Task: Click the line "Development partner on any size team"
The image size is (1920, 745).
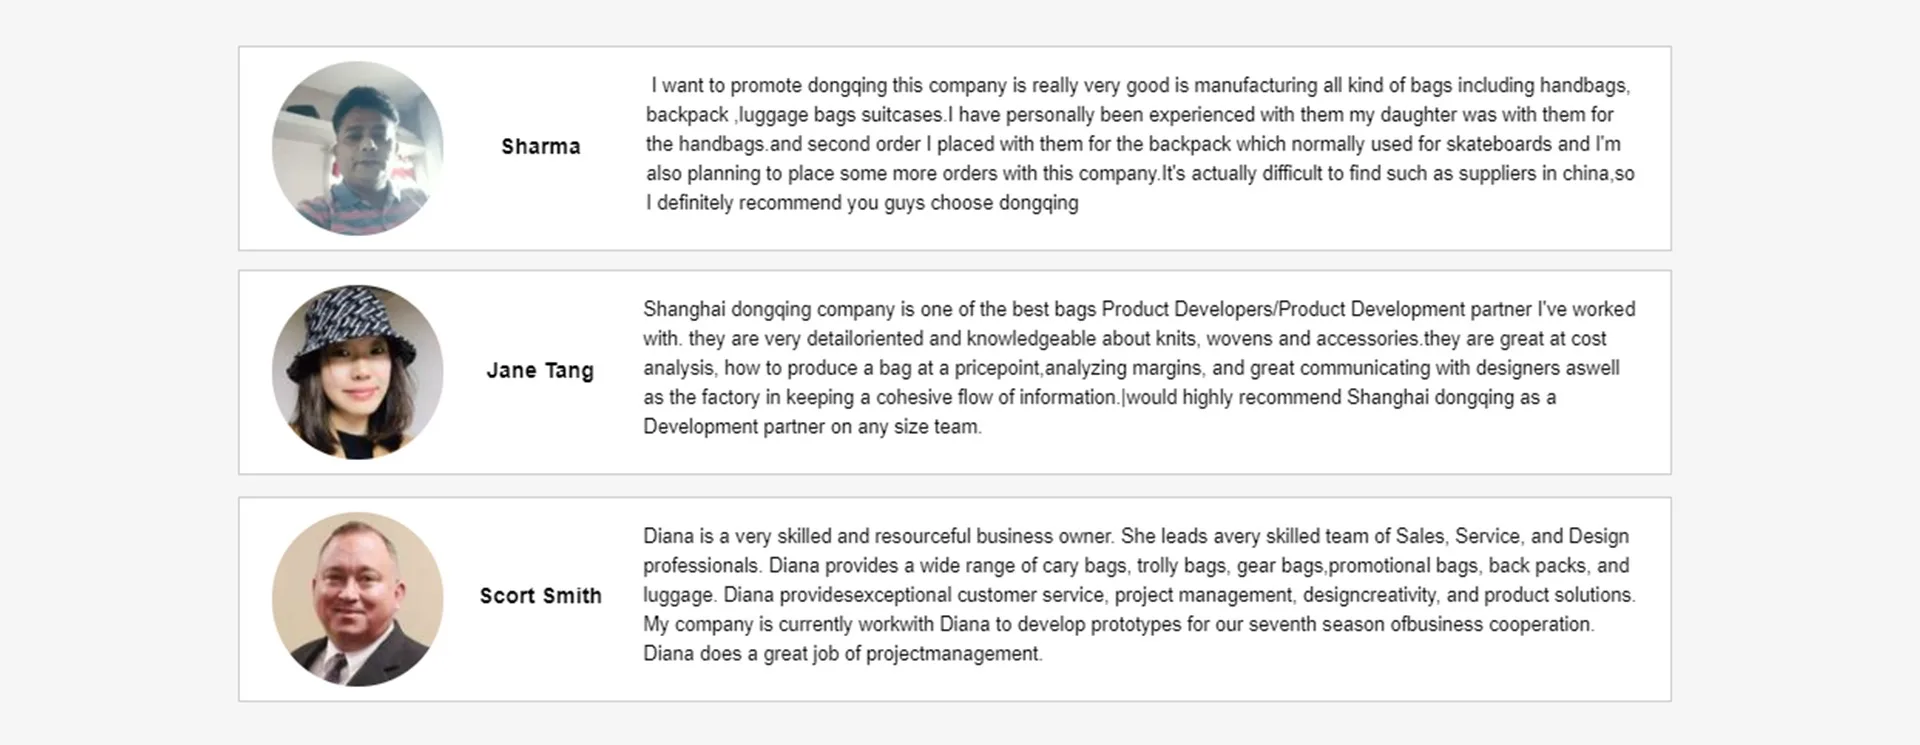Action: click(811, 427)
